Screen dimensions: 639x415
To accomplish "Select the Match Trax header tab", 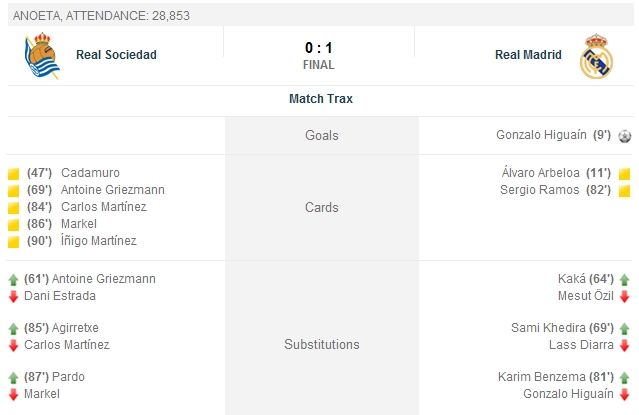I will 320,99.
